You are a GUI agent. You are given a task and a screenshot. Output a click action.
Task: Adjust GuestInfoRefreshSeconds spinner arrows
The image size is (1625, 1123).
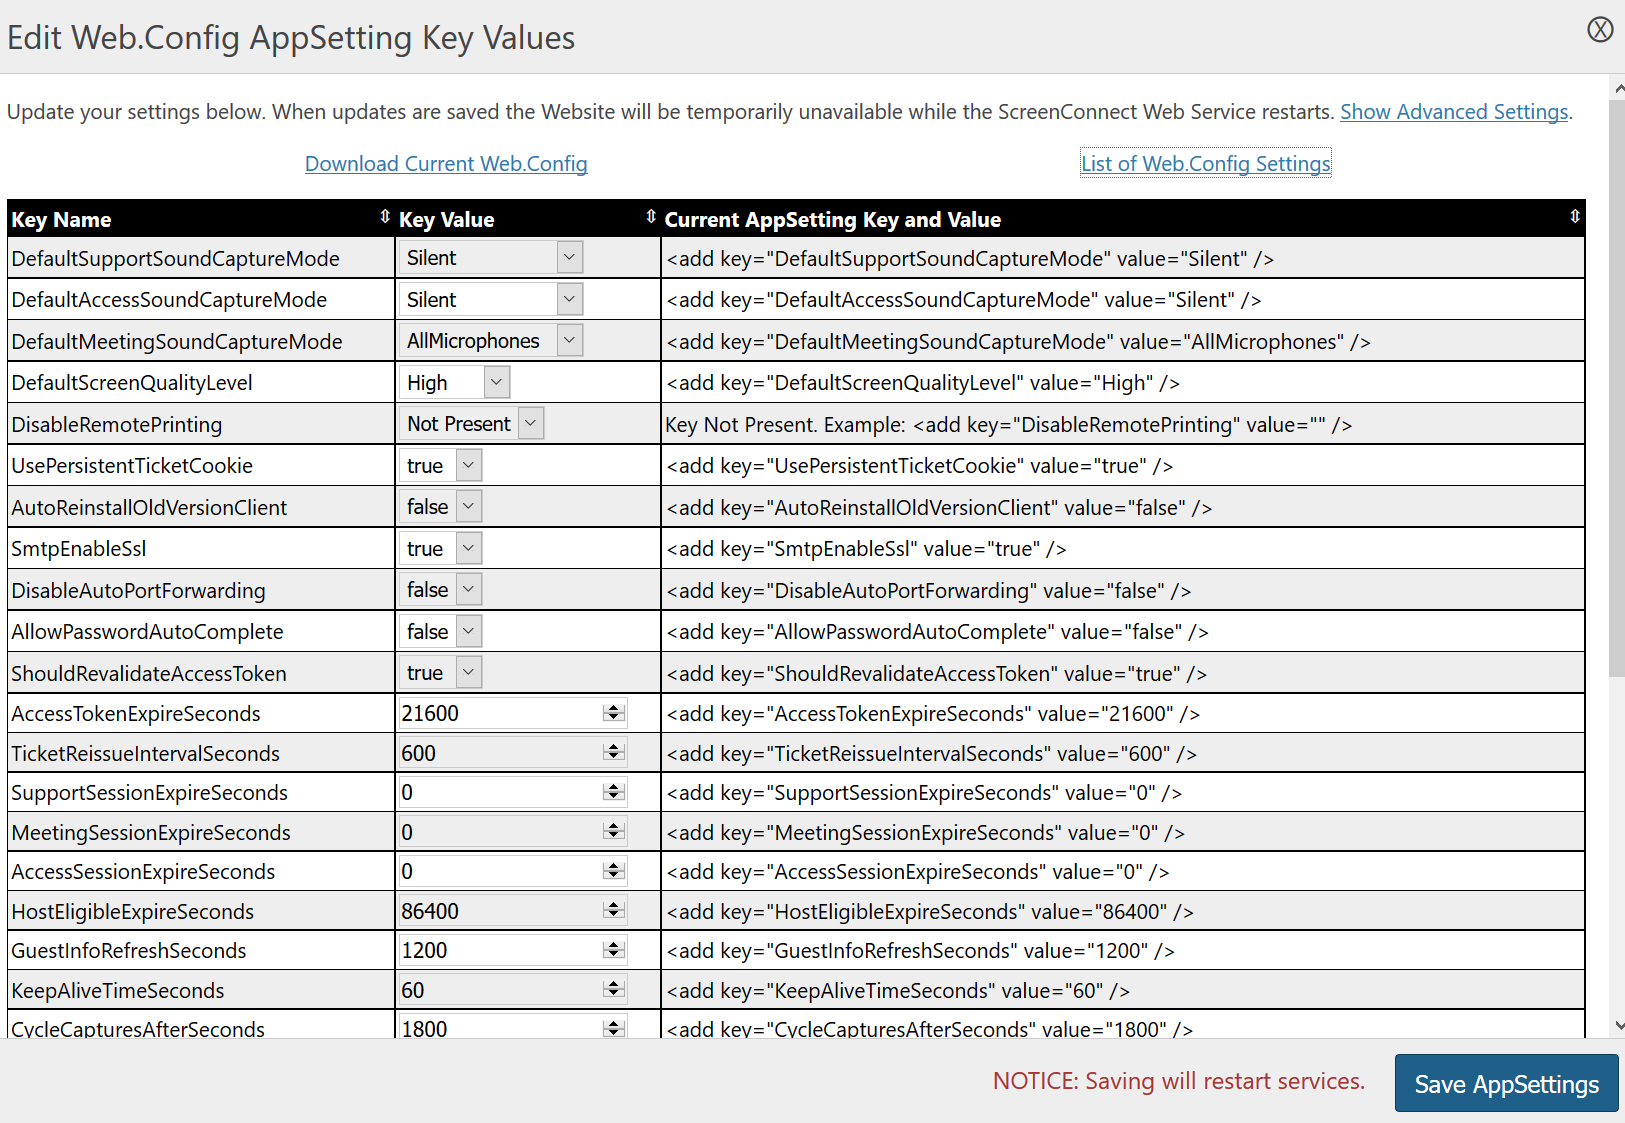614,950
